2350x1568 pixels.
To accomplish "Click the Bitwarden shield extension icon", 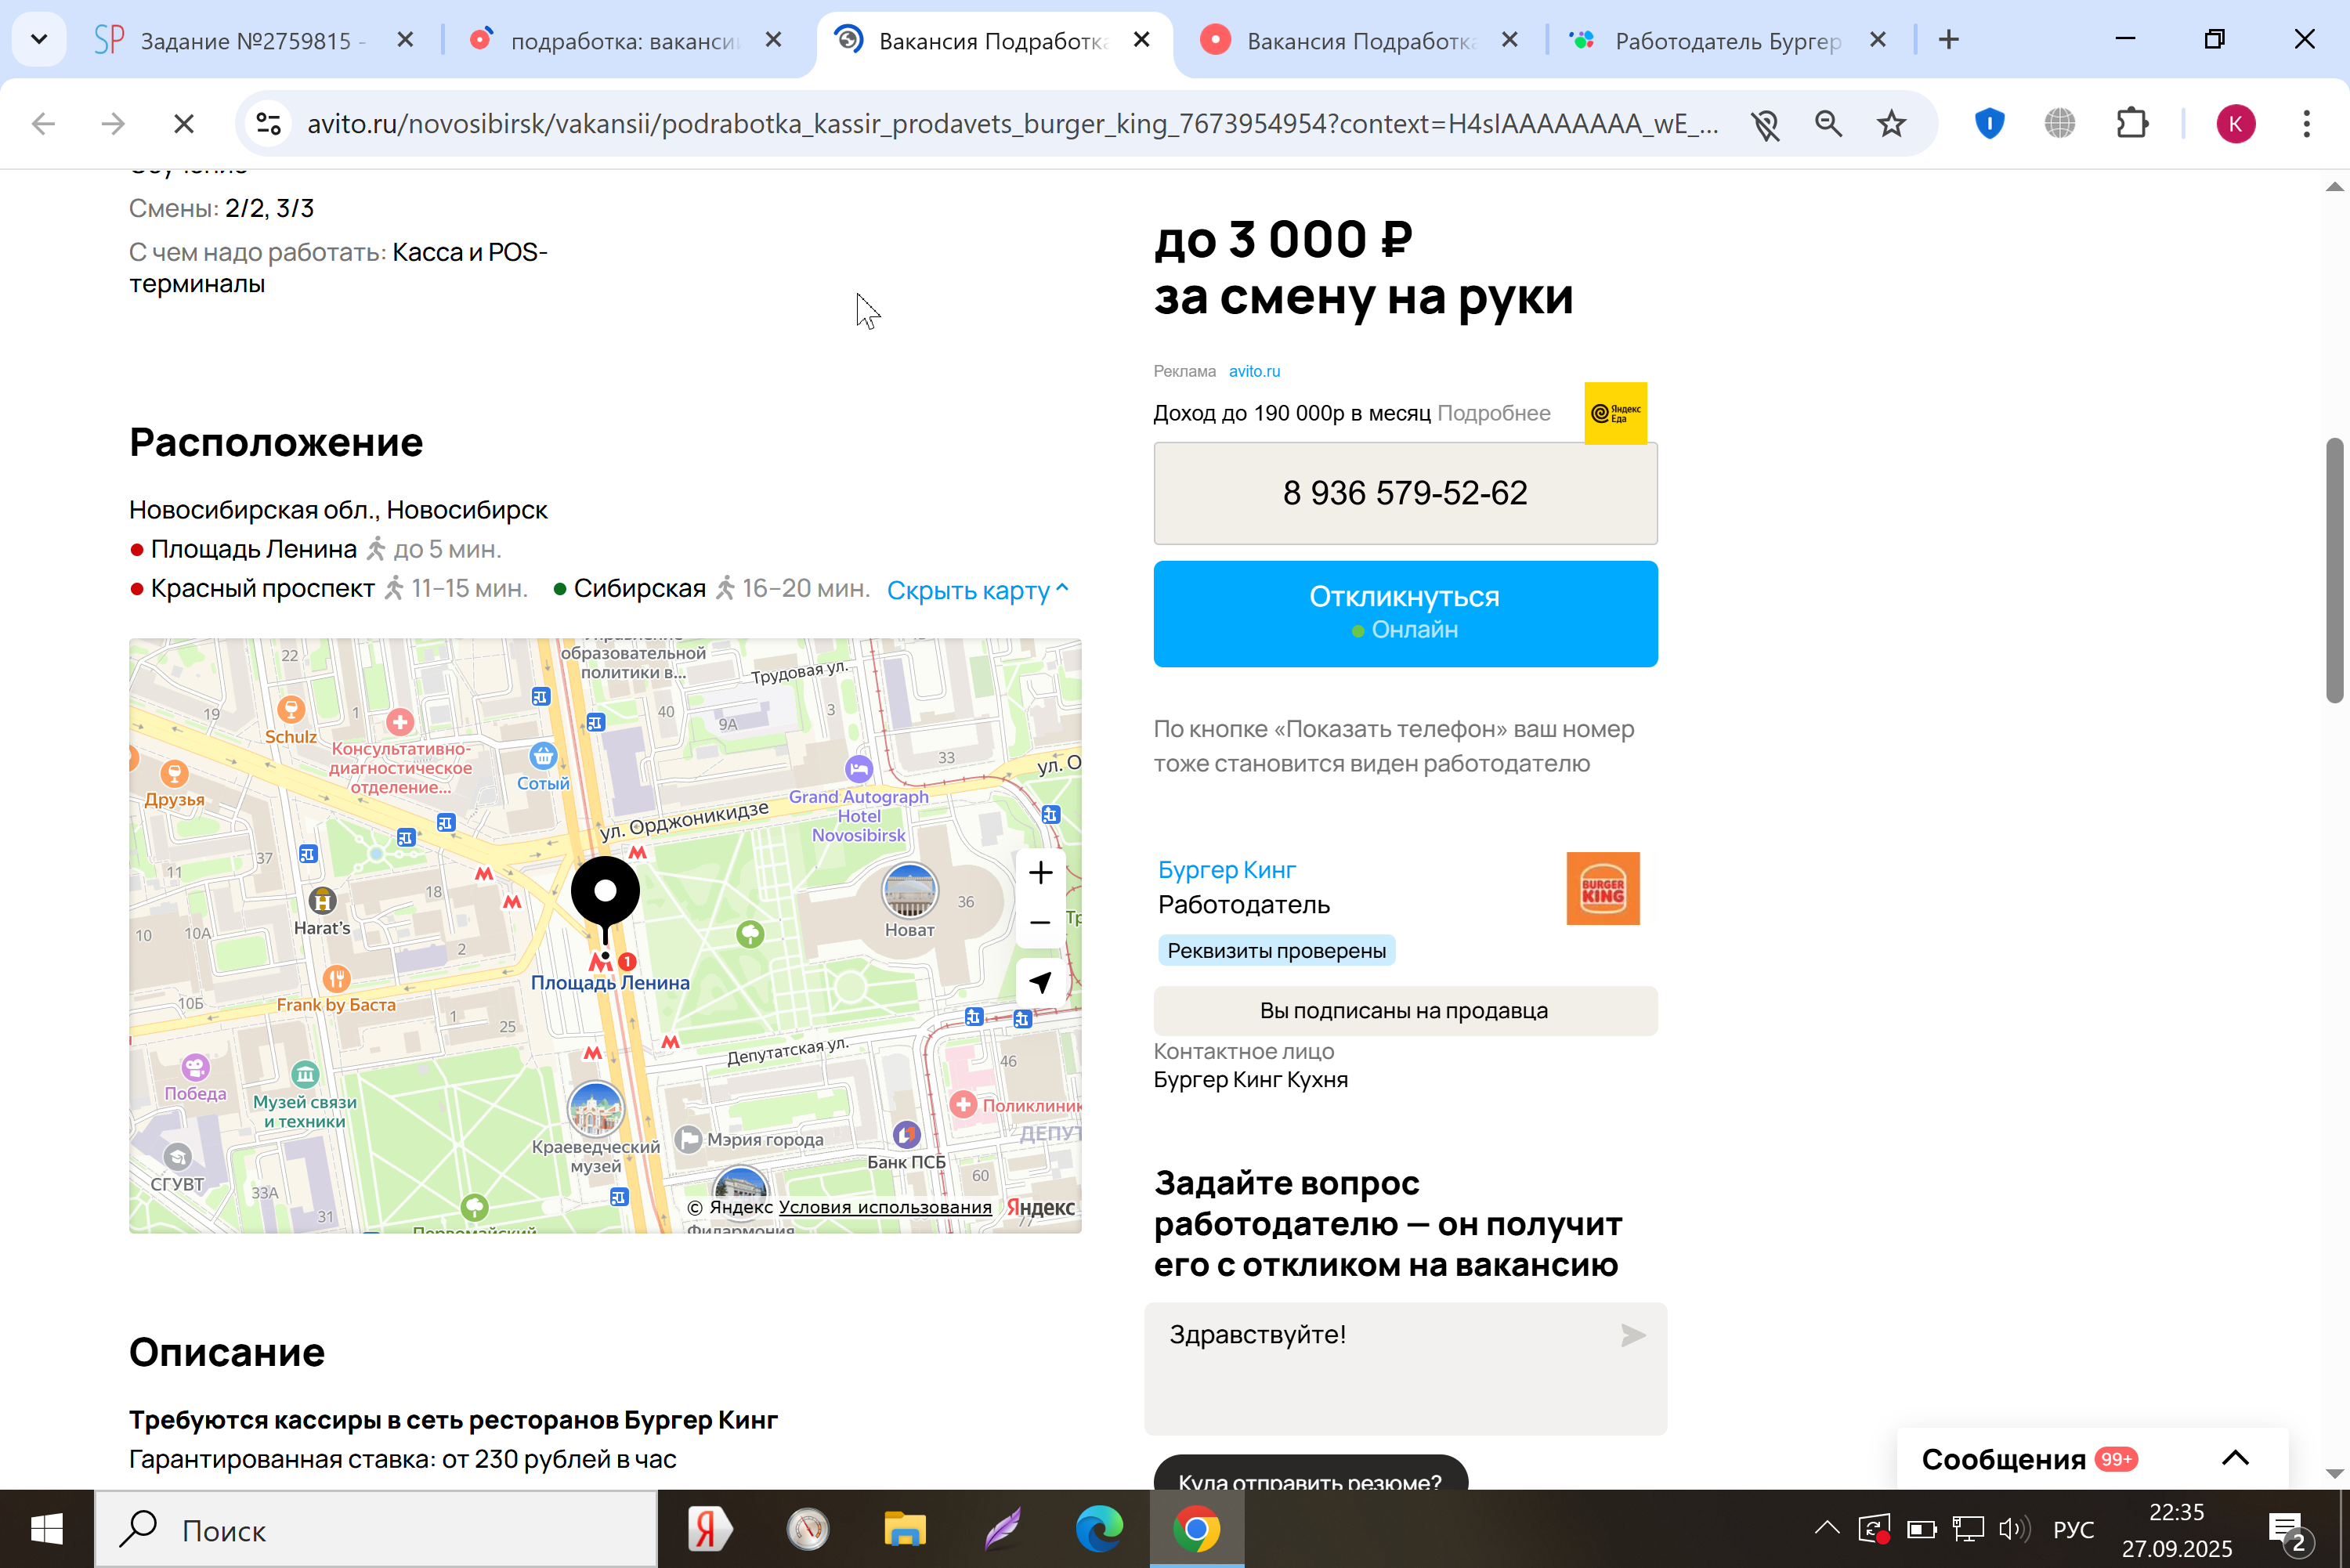I will coord(1989,124).
